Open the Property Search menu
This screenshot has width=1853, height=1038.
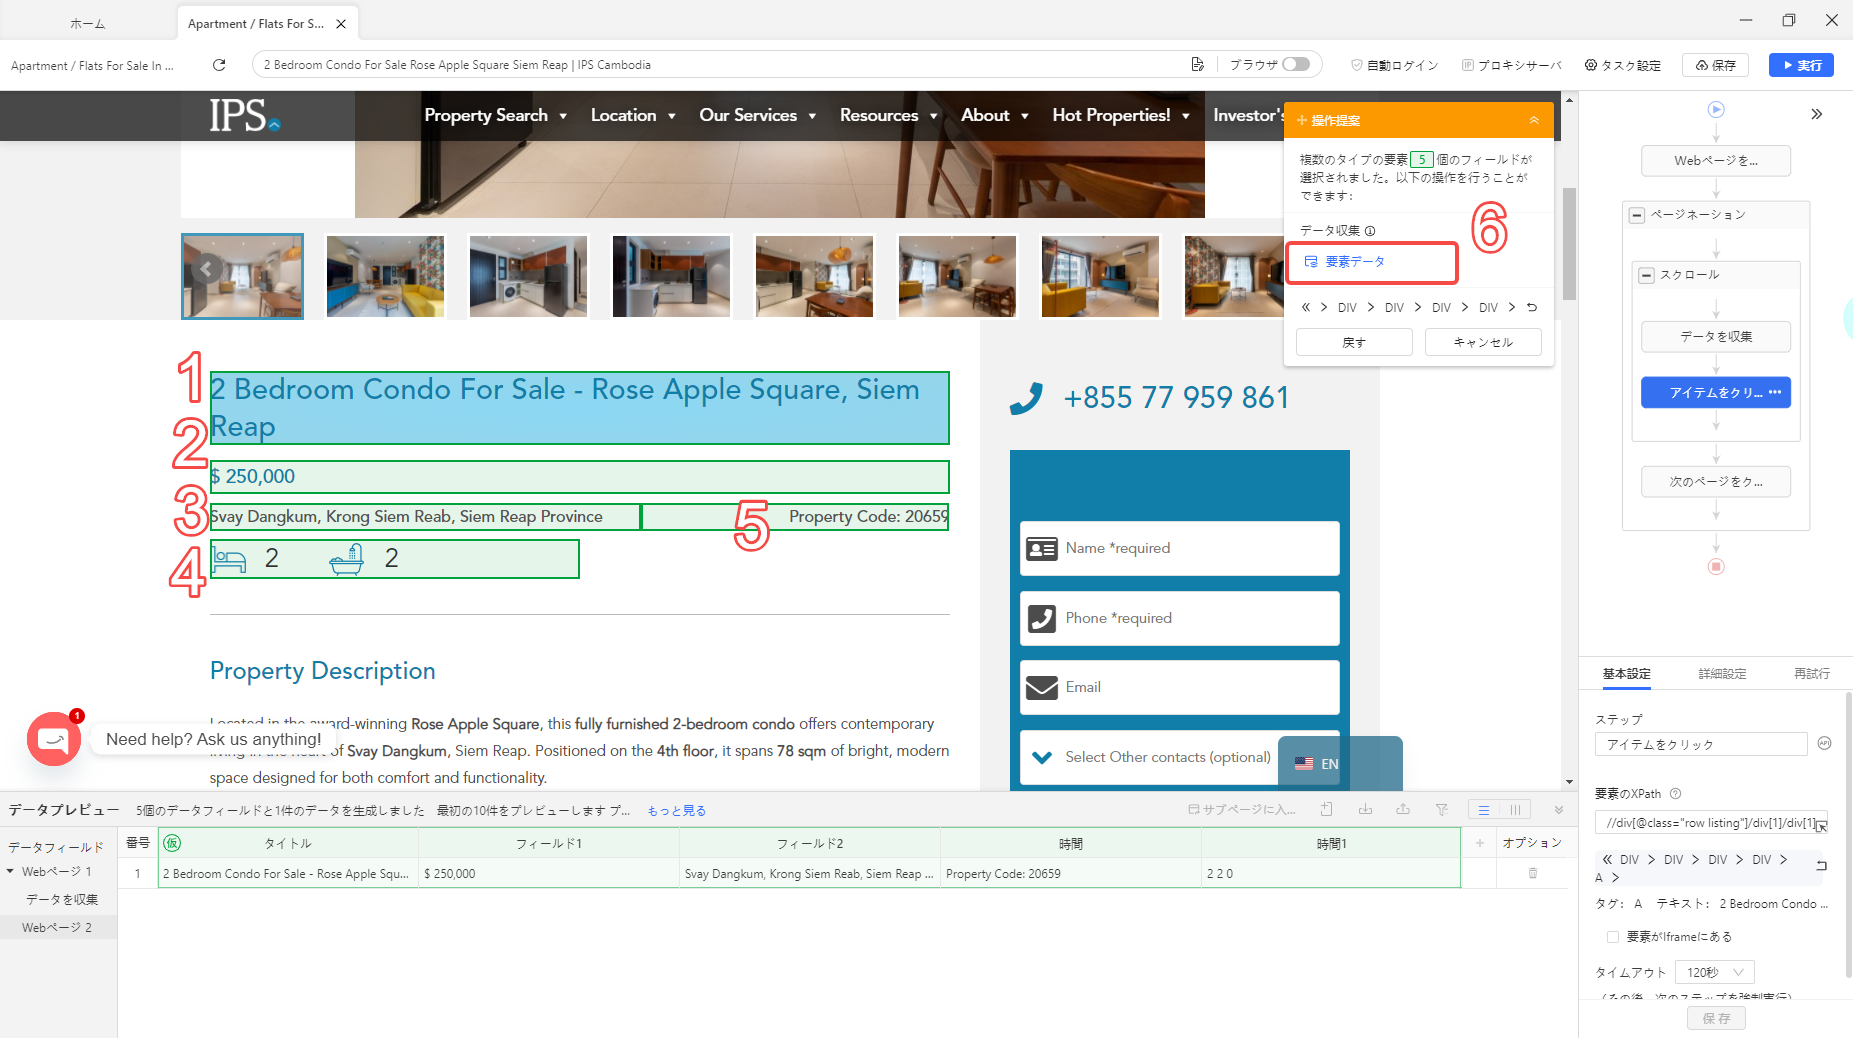point(495,116)
